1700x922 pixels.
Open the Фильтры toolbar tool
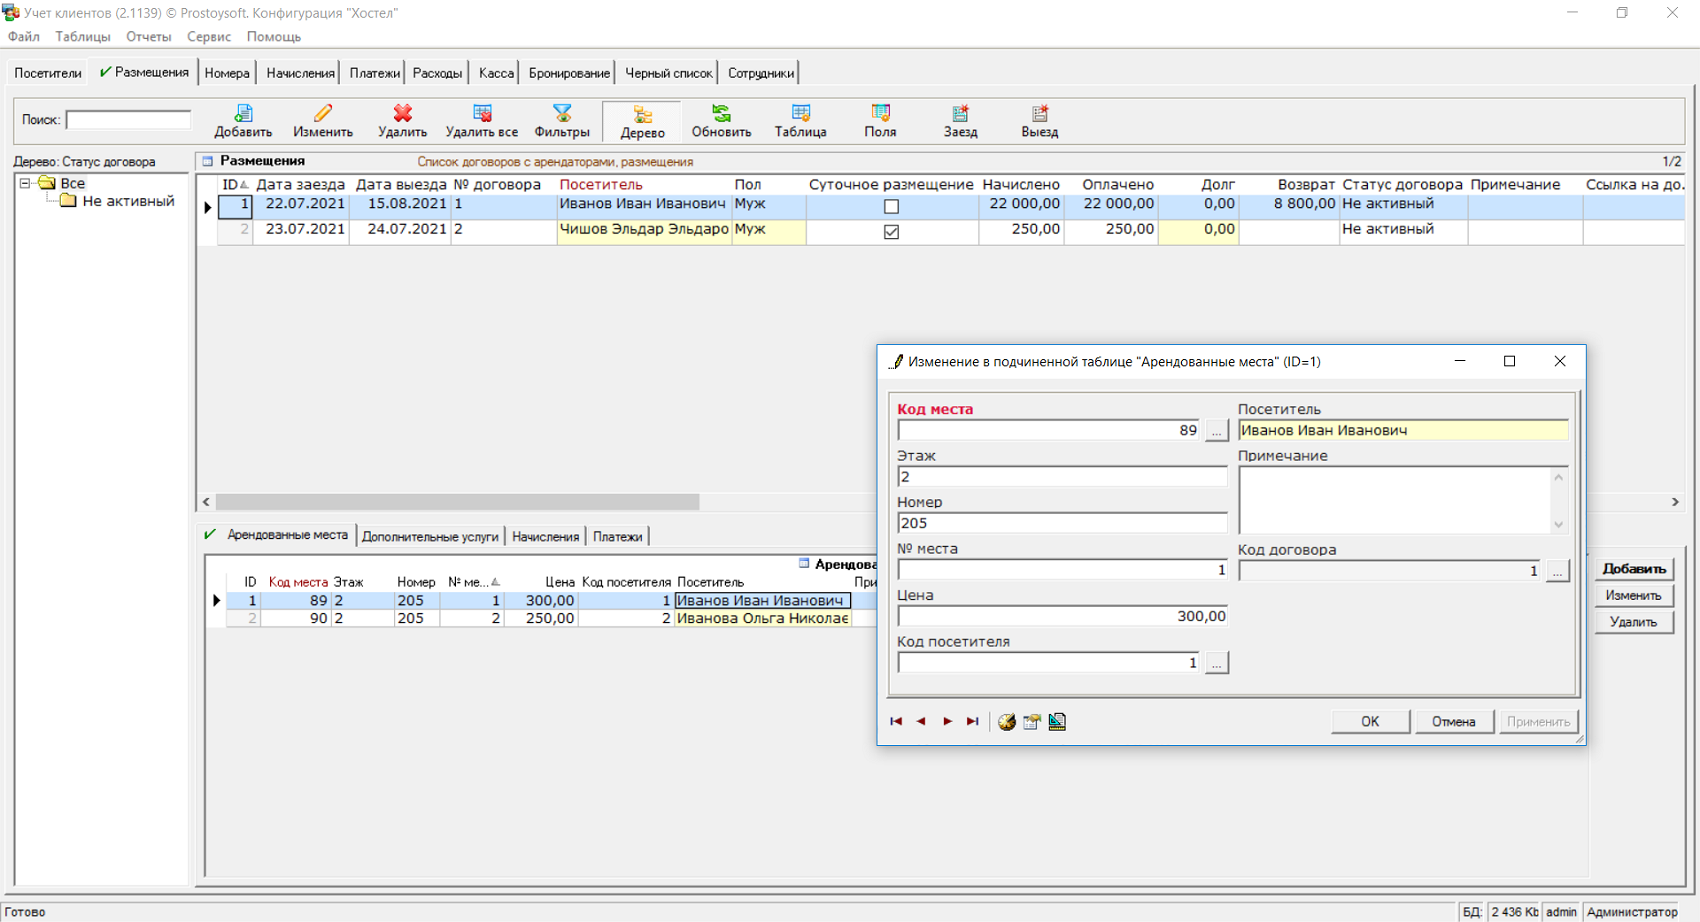click(x=562, y=114)
